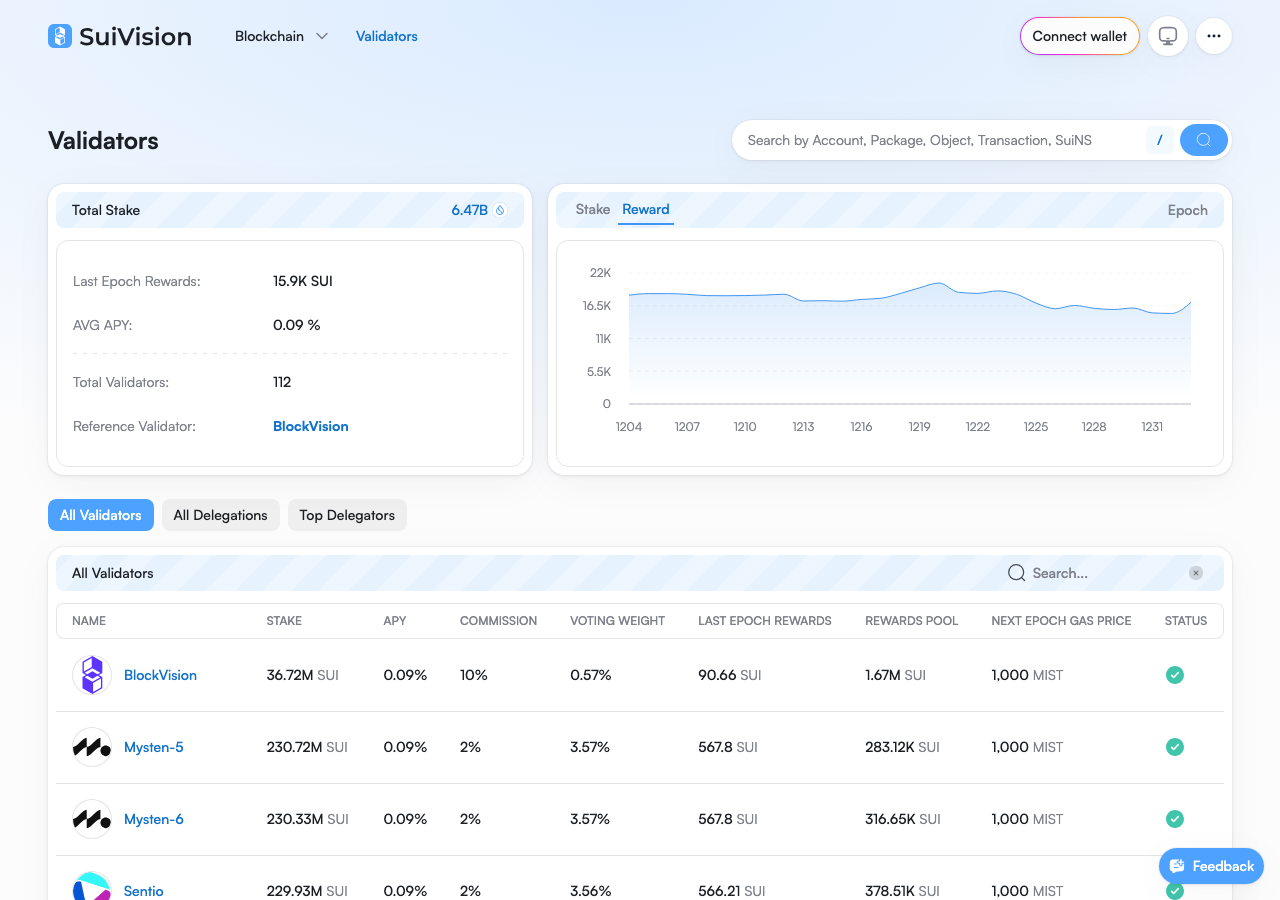The image size is (1280, 900).
Task: Open the Top Delegators tab
Action: pos(347,515)
